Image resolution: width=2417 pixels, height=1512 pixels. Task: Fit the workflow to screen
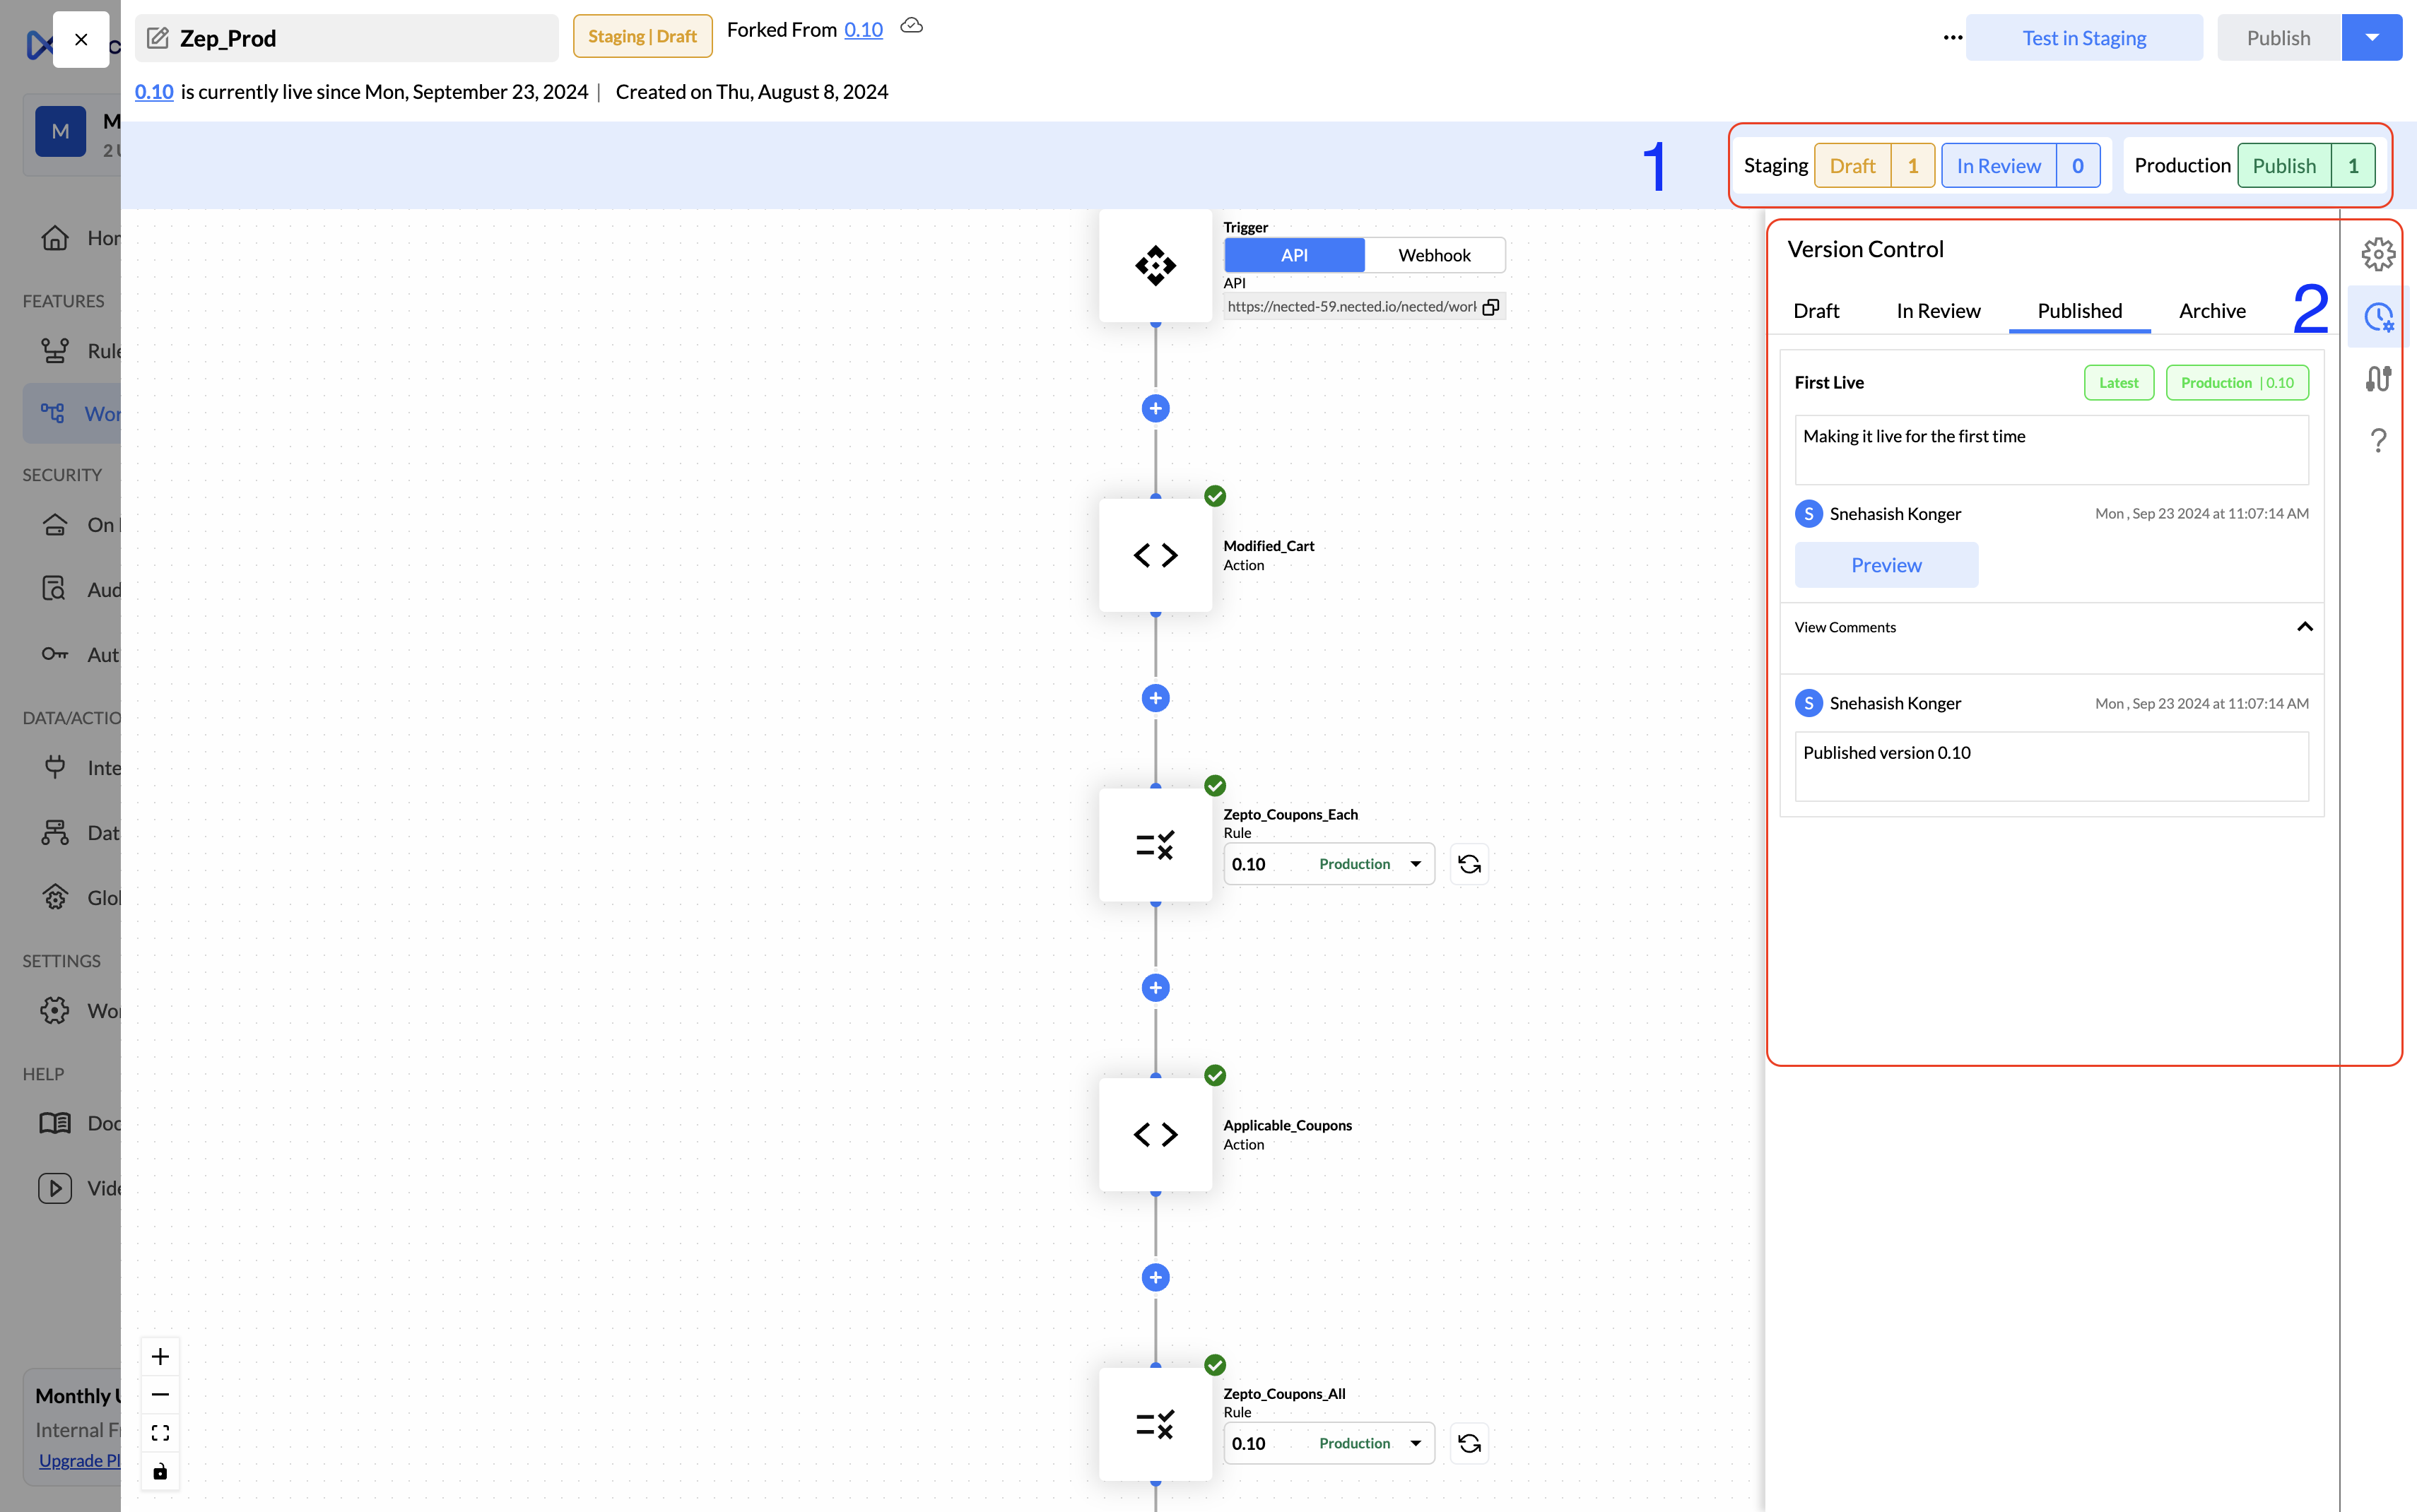click(x=160, y=1433)
